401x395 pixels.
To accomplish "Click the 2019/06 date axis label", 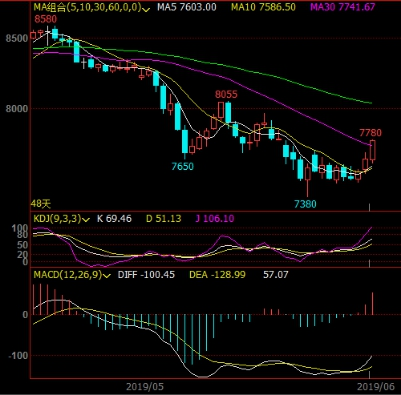I will (x=376, y=387).
